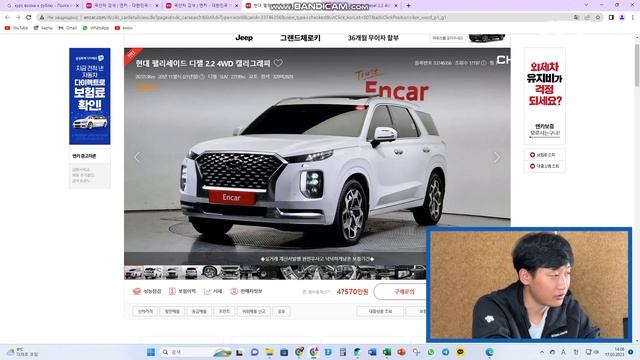Open KakaoTalk yellow icon on taskbar
Screen dimensions: 640x360
(460, 352)
